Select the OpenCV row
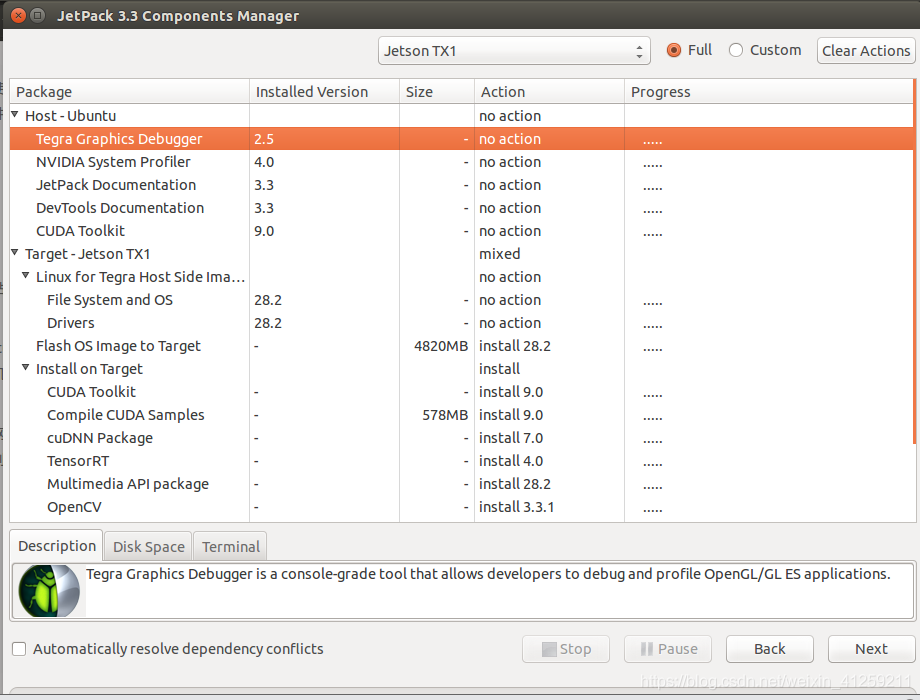The image size is (920, 700). [x=461, y=507]
